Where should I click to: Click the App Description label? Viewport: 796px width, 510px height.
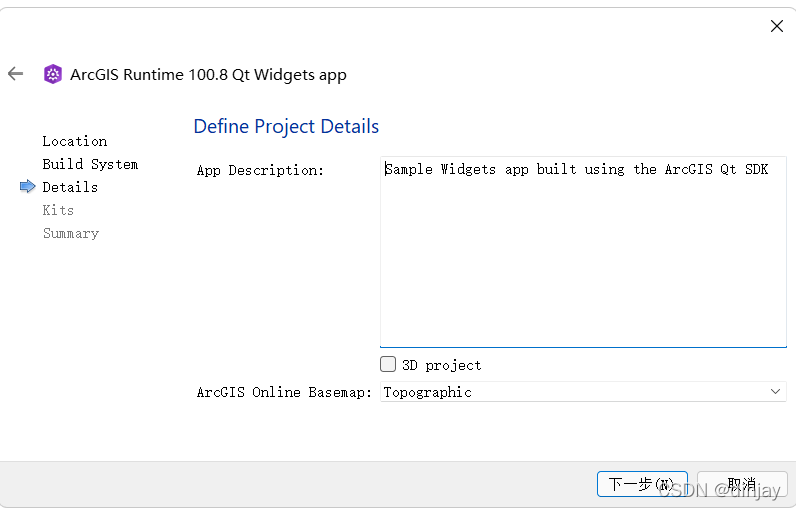pos(260,171)
